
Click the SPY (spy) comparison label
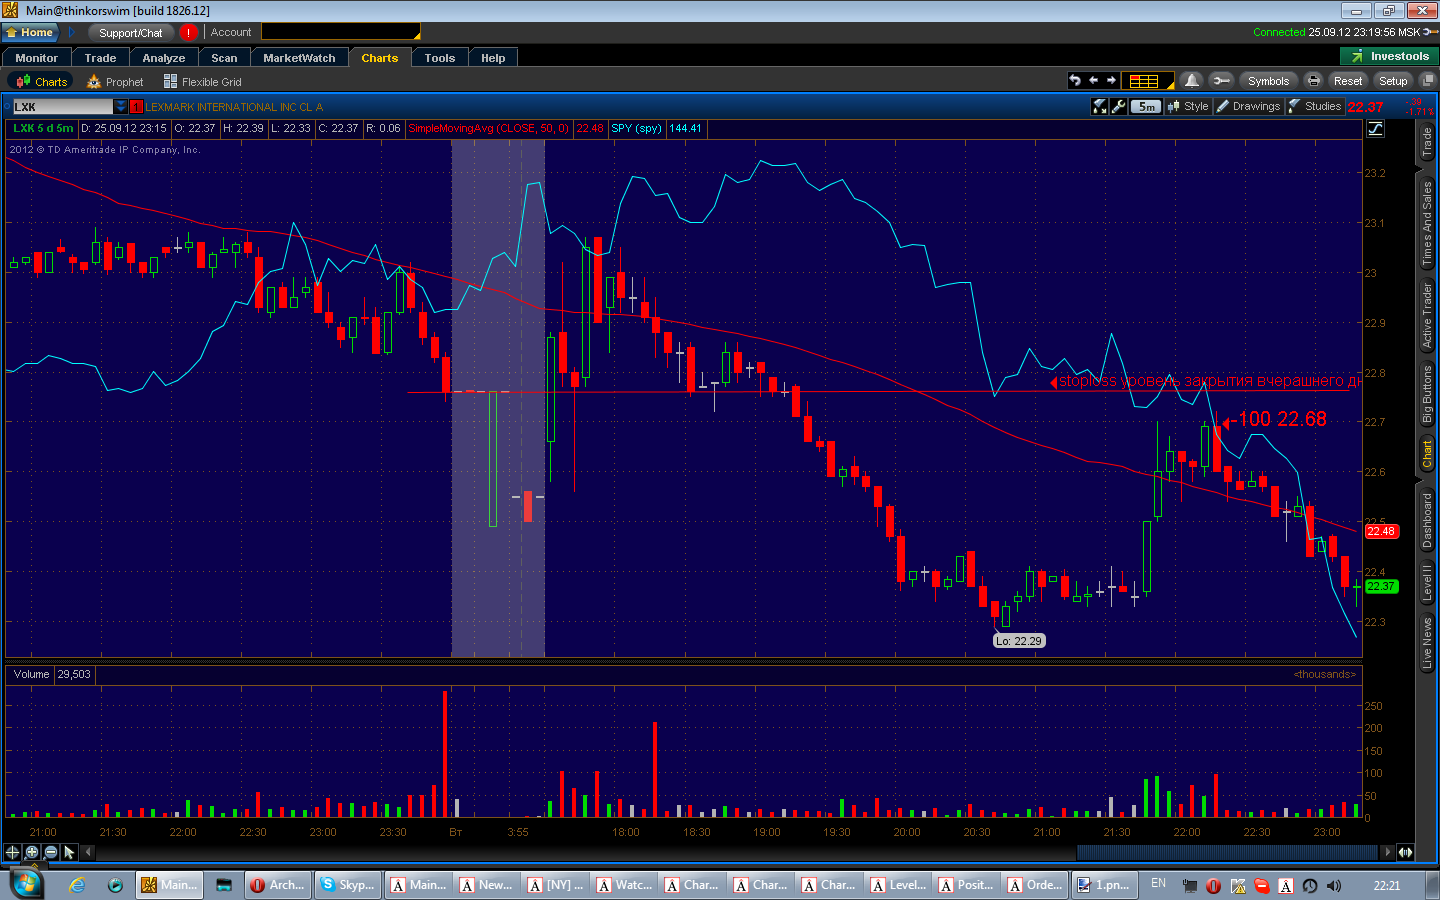[x=636, y=128]
